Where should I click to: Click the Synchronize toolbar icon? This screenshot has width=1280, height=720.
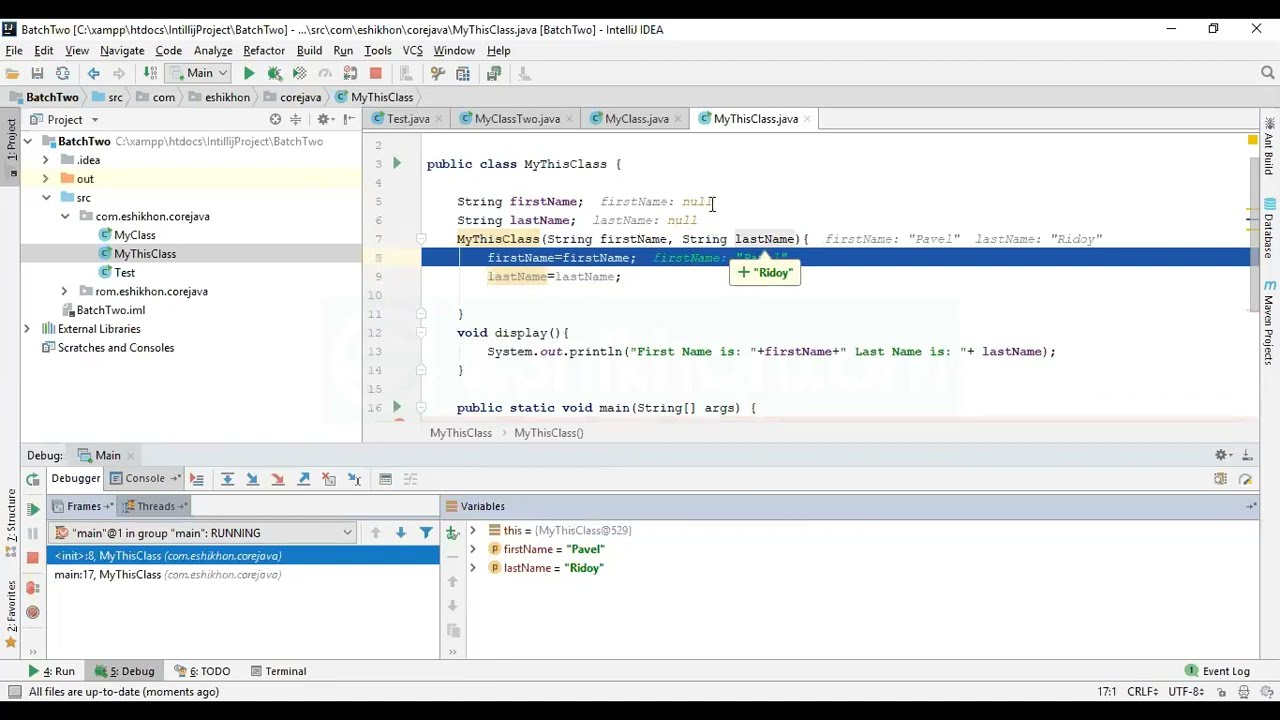(x=62, y=73)
